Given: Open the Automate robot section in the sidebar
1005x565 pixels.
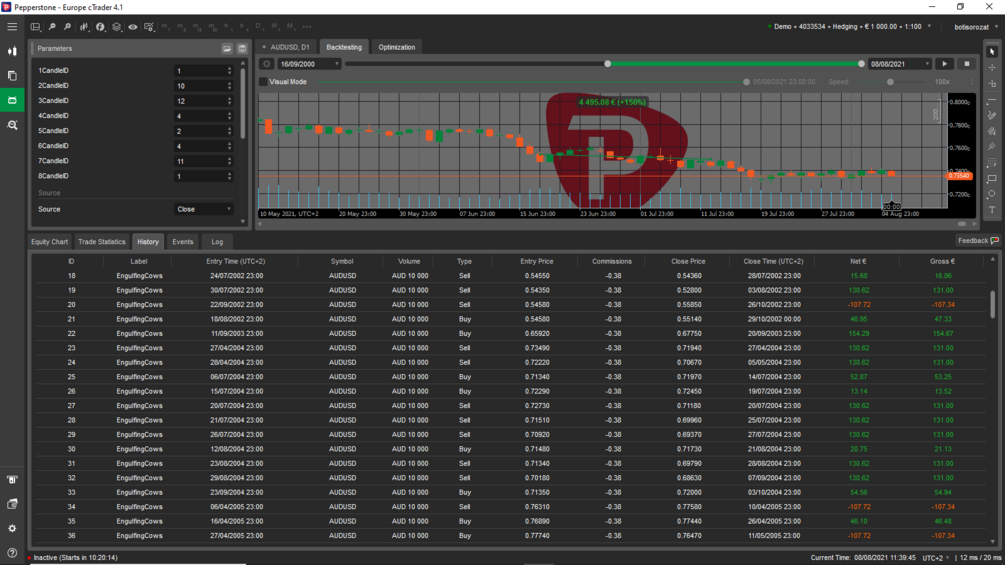Looking at the screenshot, I should (x=12, y=100).
